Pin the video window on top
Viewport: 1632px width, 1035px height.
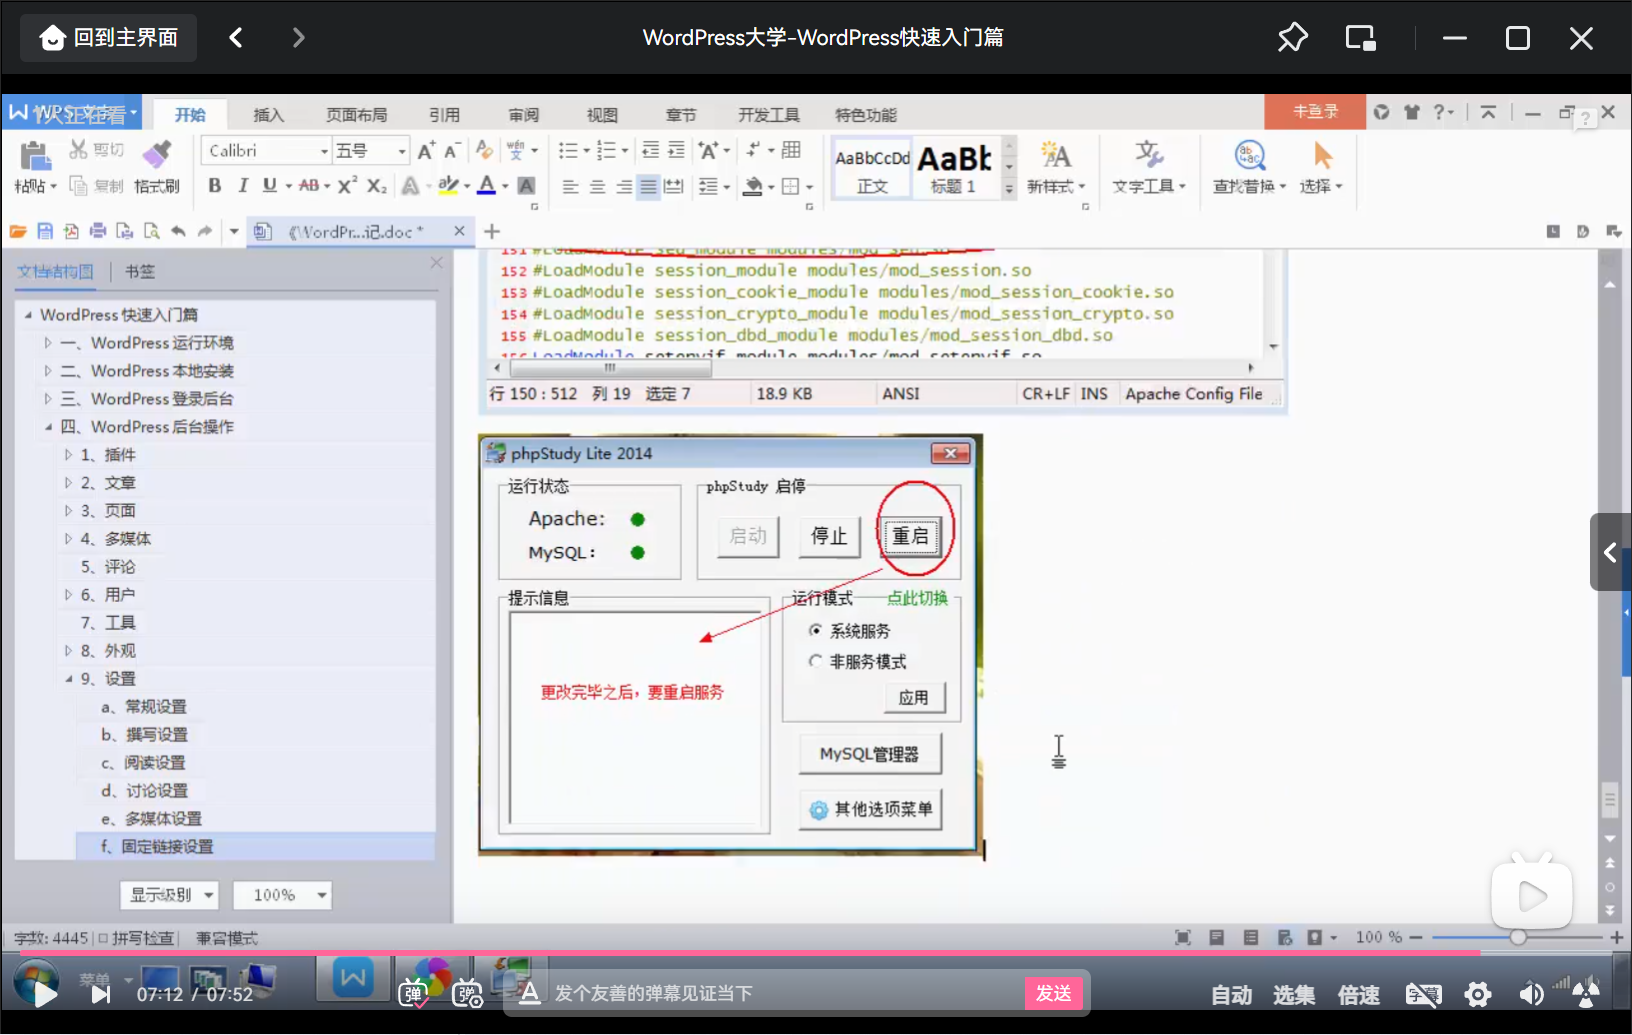point(1292,38)
